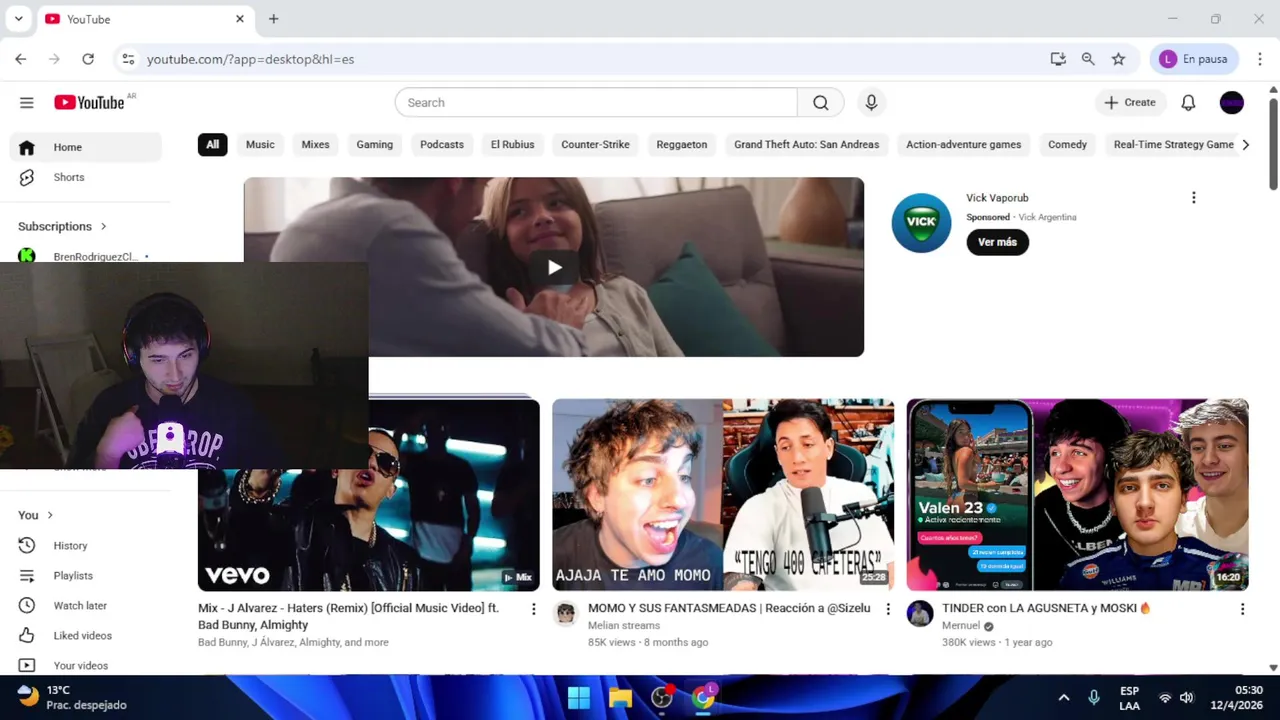Show more filter chips with right arrow

click(x=1245, y=145)
